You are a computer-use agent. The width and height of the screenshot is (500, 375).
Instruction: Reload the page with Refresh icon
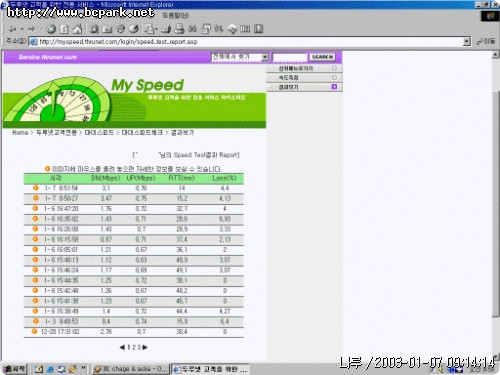[64, 29]
